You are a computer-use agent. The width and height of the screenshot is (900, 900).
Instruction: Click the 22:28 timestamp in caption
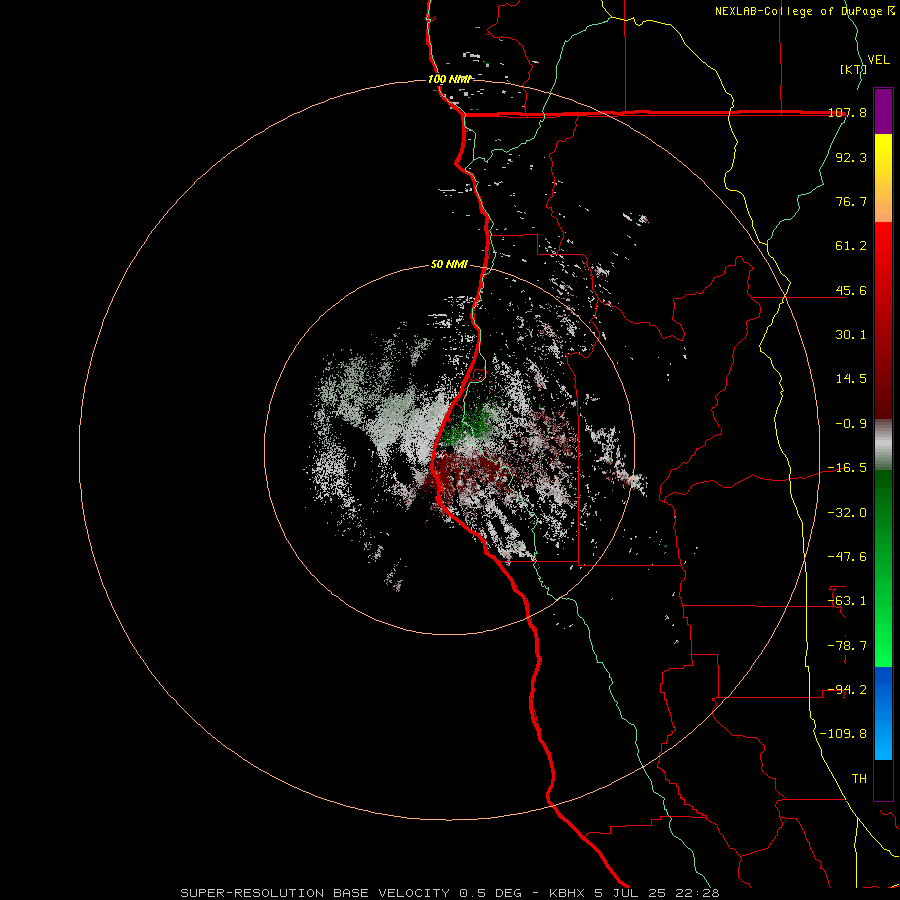point(697,893)
